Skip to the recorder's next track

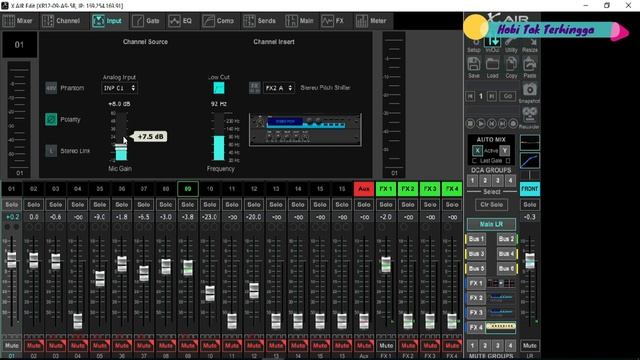click(x=502, y=123)
